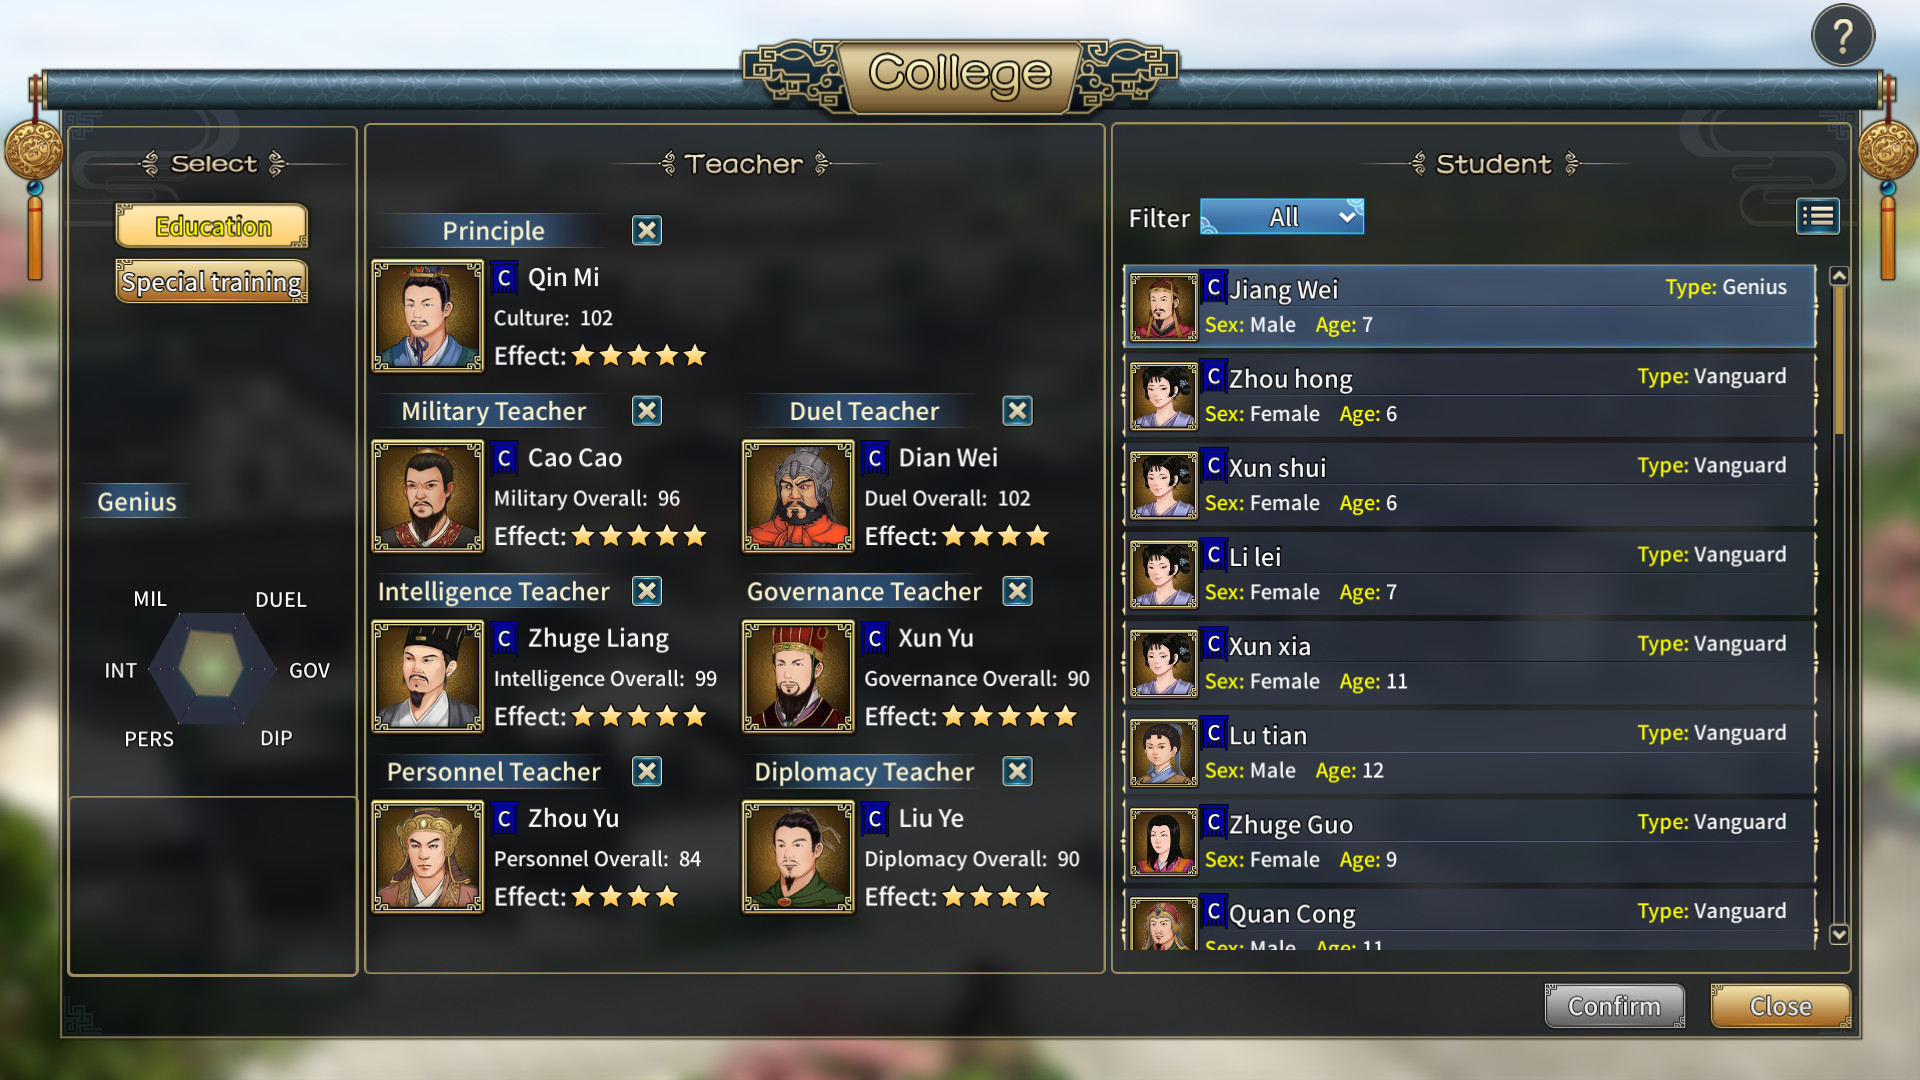Screen dimensions: 1920x1080
Task: Click the student list scroll-down arrow
Action: [1838, 934]
